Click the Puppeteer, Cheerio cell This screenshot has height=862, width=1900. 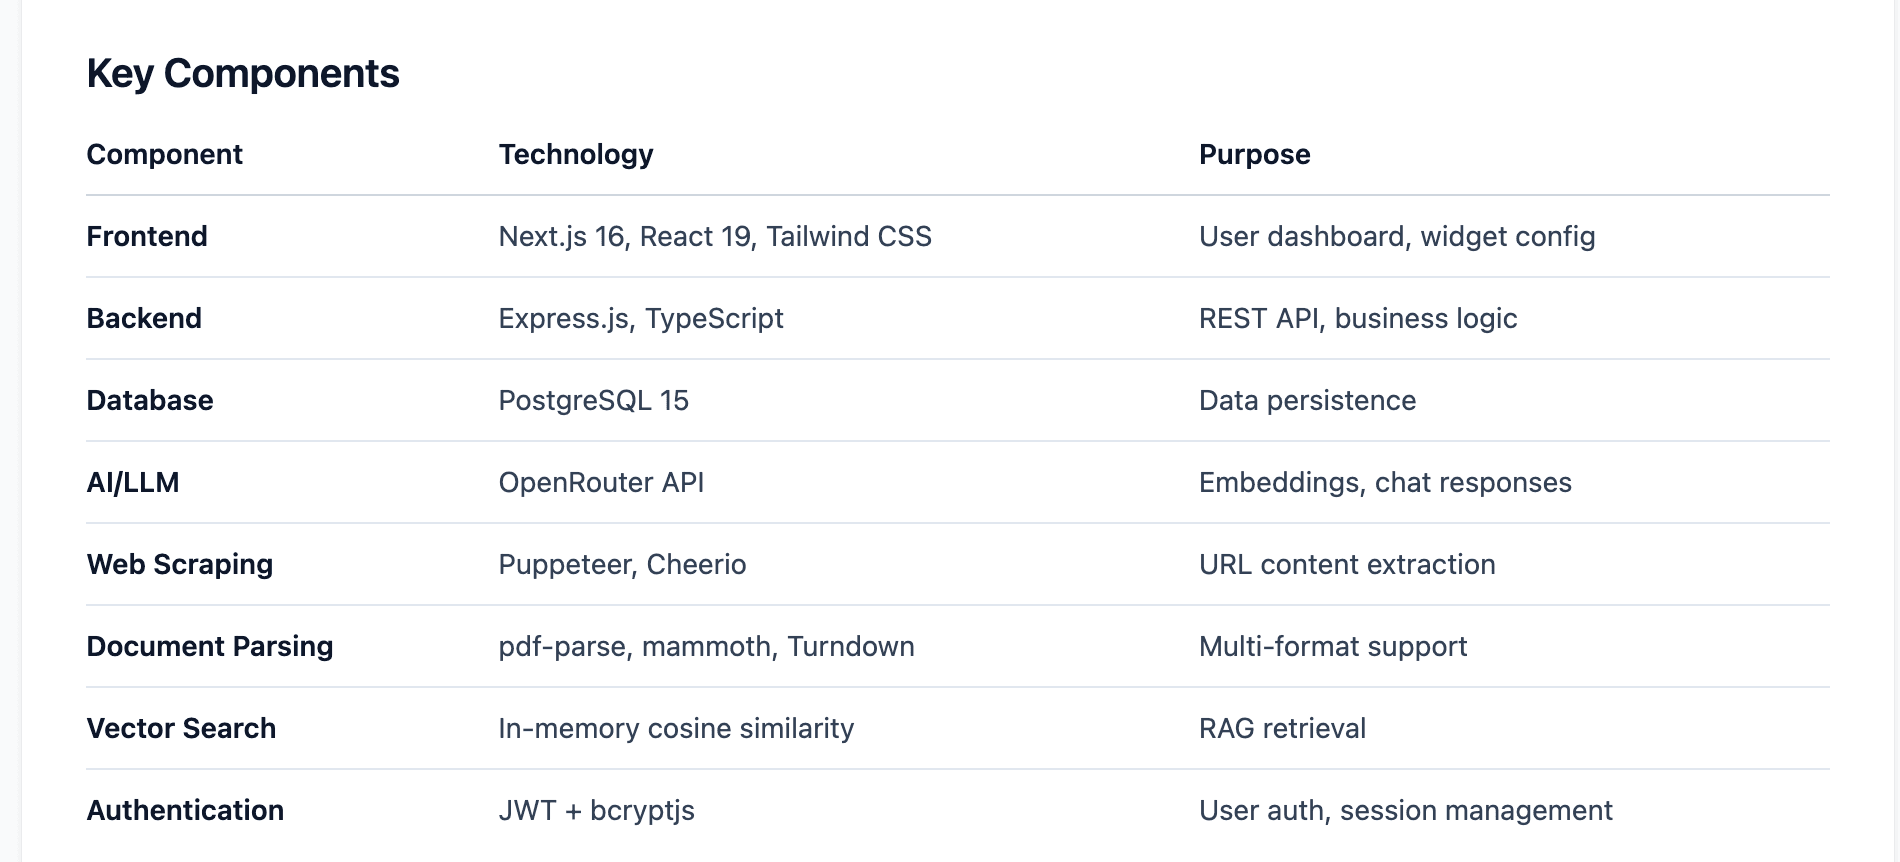(622, 564)
